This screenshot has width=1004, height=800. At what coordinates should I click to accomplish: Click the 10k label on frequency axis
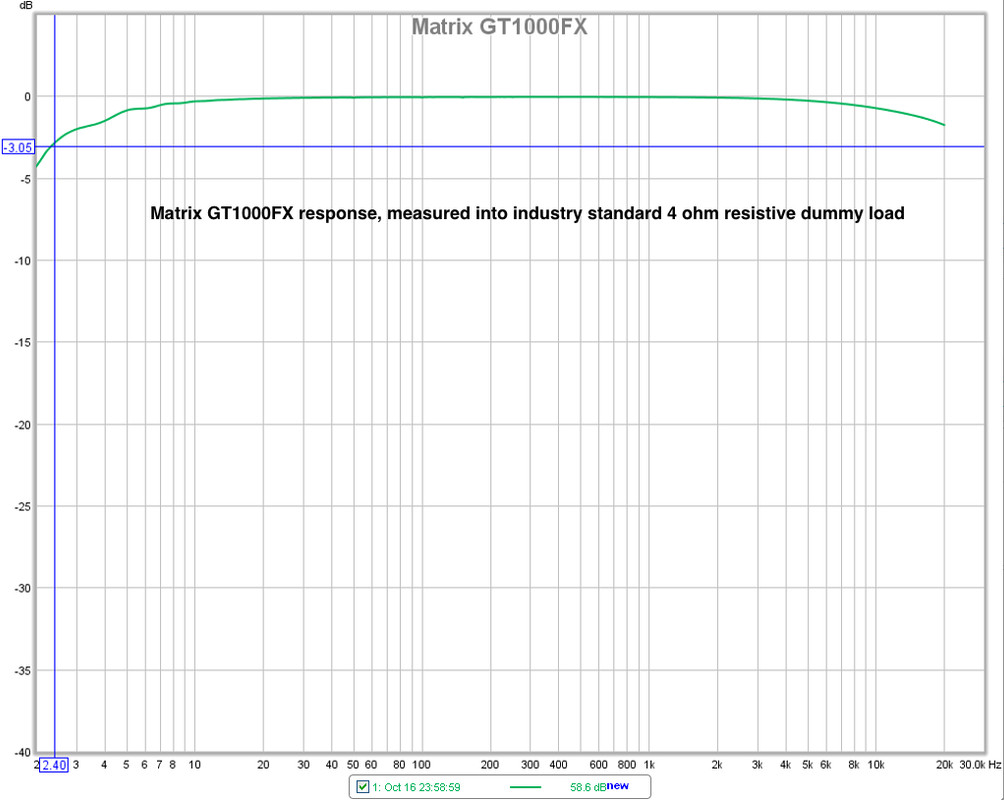875,765
